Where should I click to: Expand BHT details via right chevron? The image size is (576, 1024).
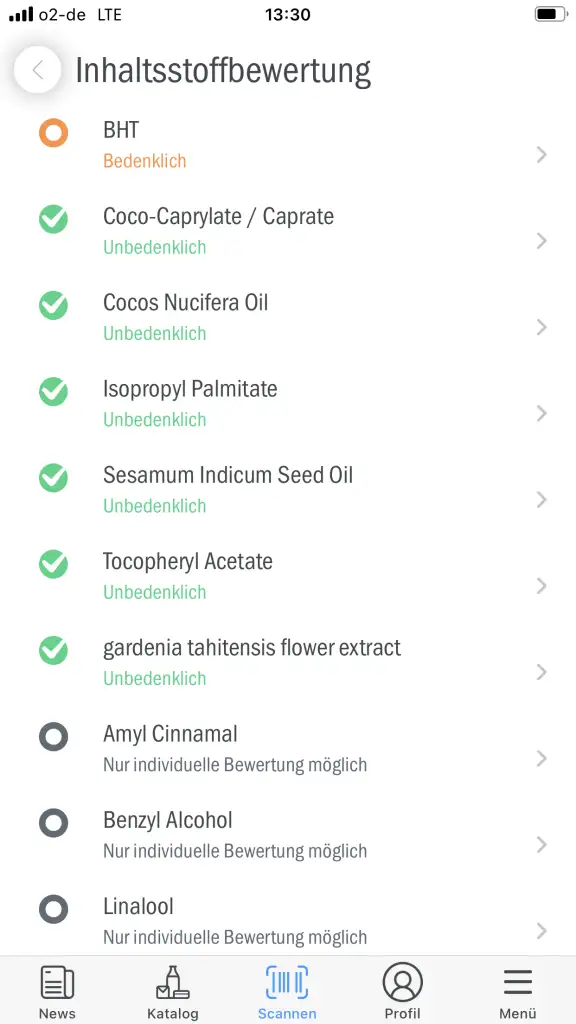(x=541, y=155)
